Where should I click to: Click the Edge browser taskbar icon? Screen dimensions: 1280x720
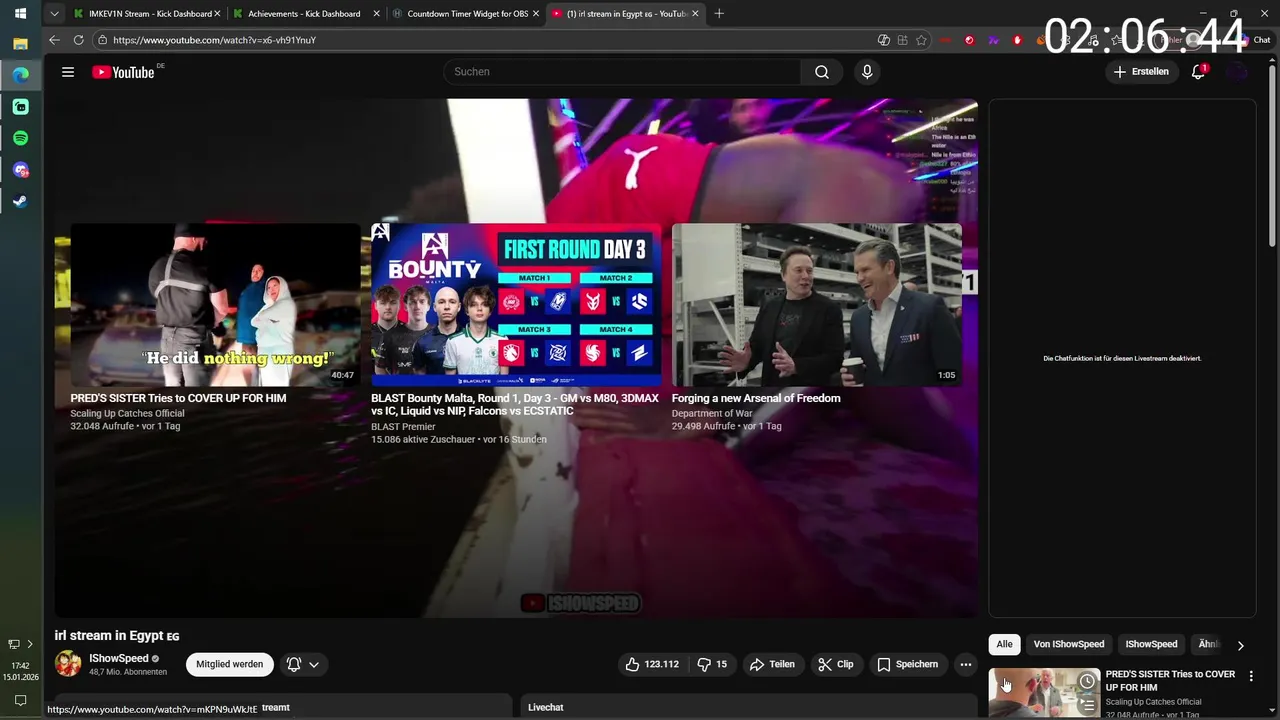tap(20, 75)
